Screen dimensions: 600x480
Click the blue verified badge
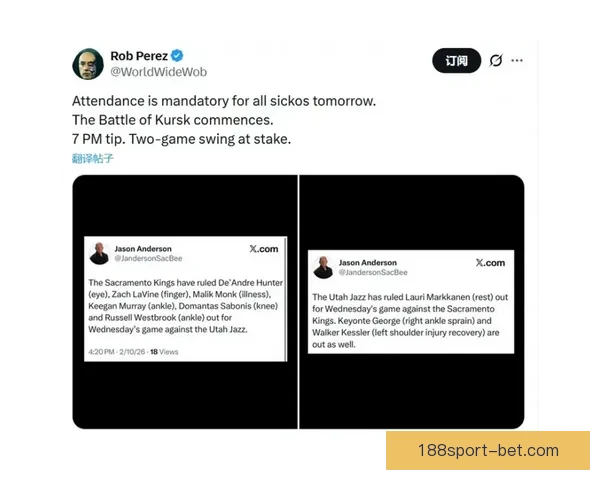coord(177,56)
